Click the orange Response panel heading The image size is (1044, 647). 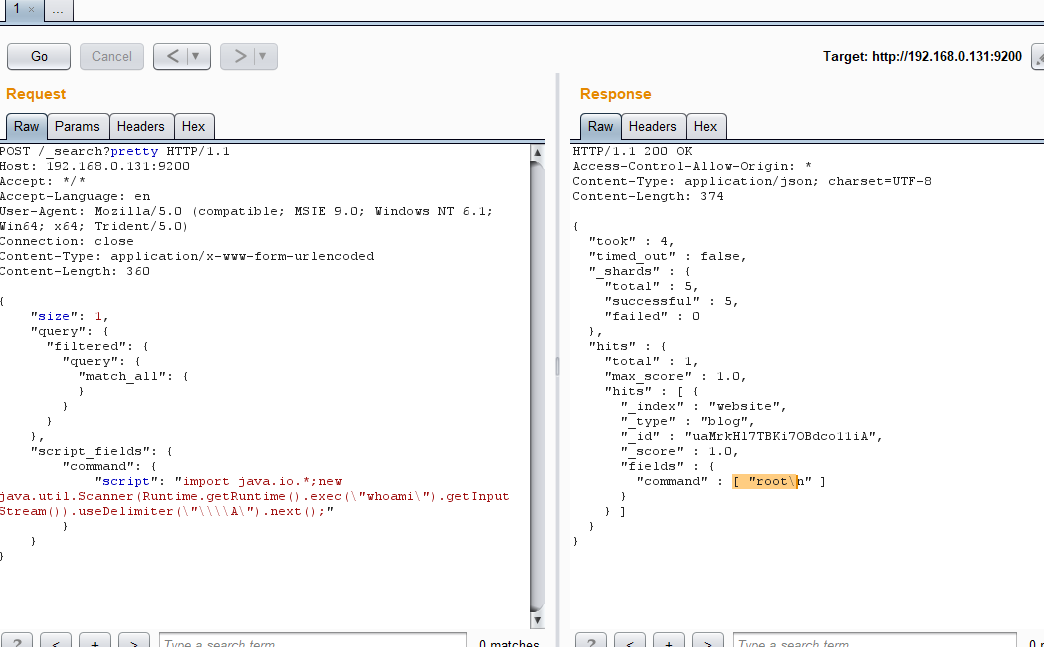pos(615,94)
